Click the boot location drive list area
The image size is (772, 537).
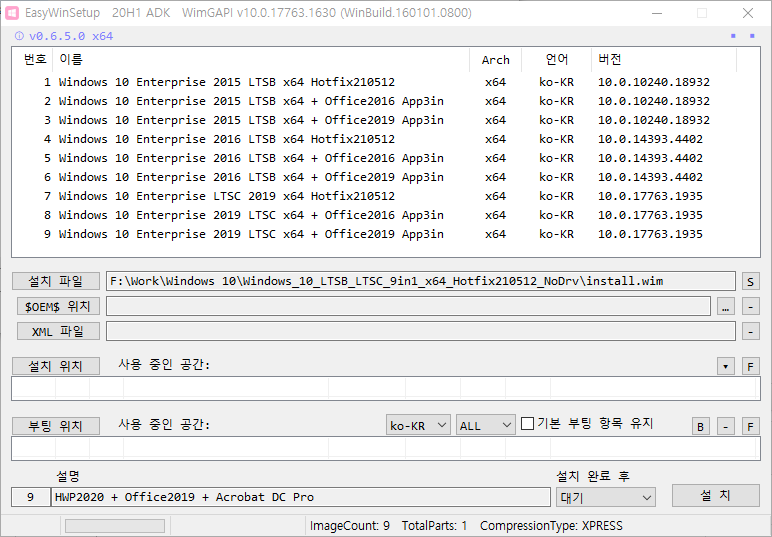[x=386, y=448]
